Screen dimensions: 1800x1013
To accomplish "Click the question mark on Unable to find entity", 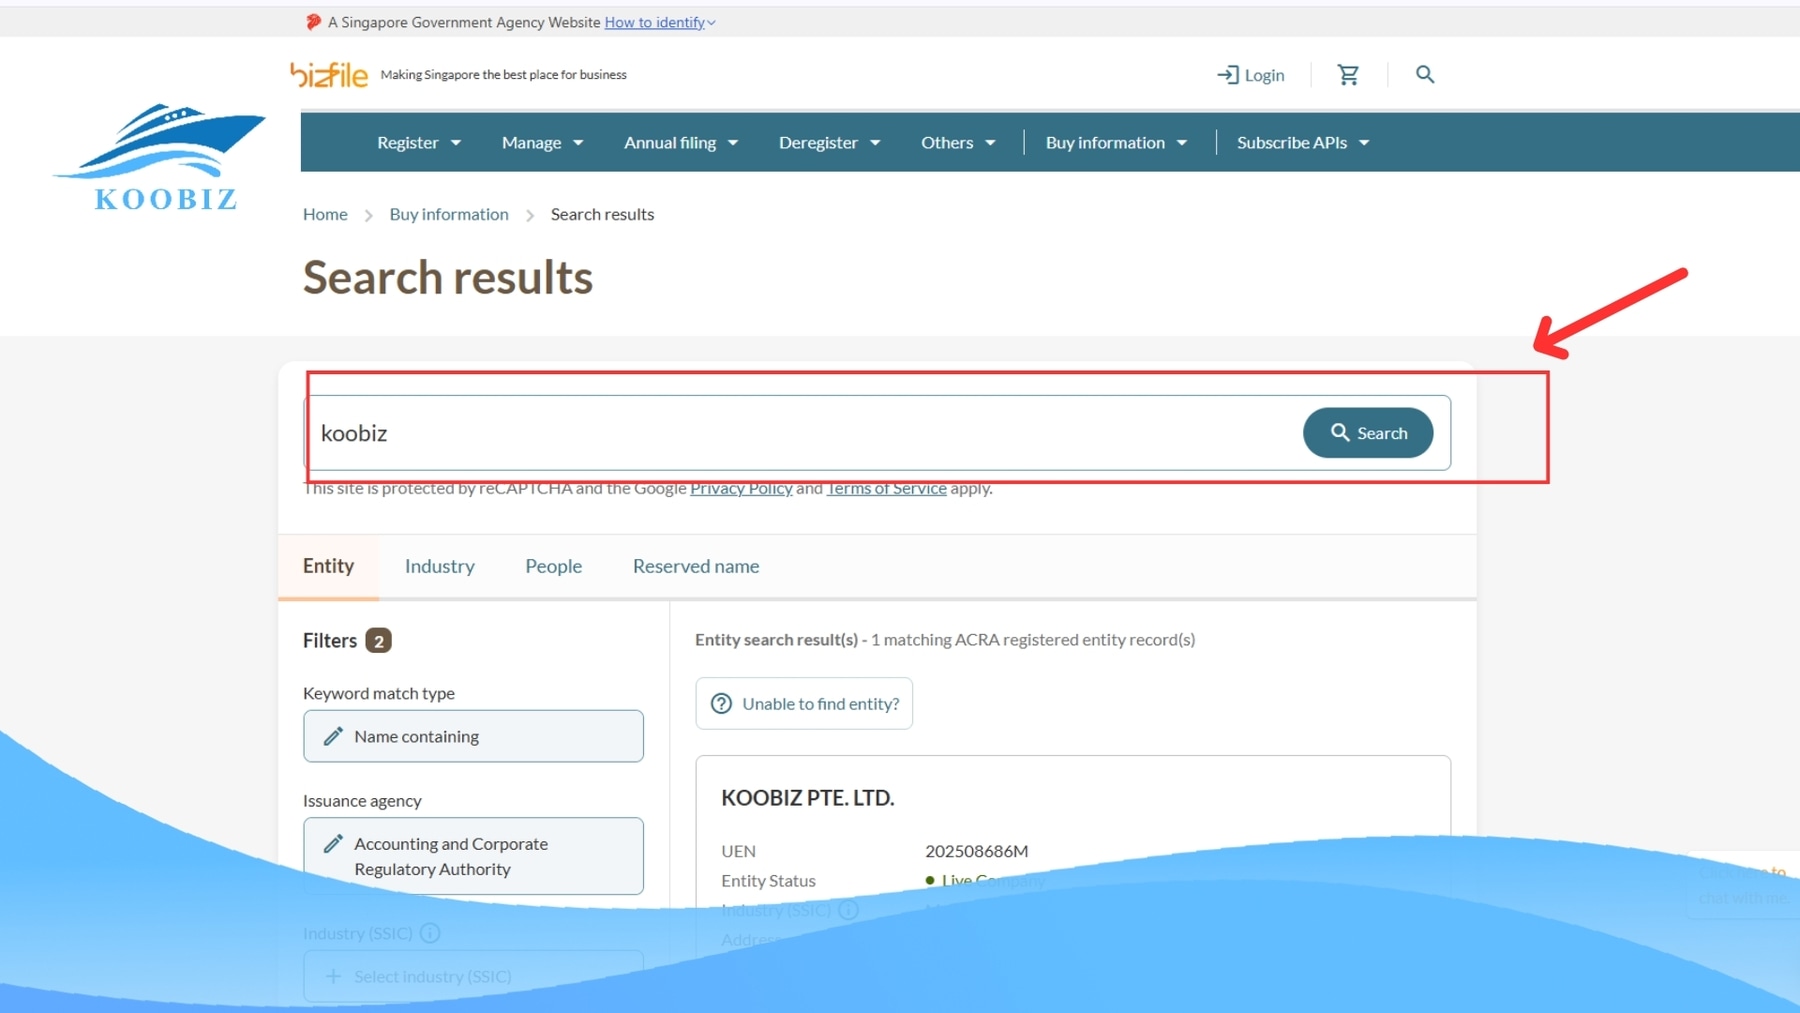I will pyautogui.click(x=721, y=703).
